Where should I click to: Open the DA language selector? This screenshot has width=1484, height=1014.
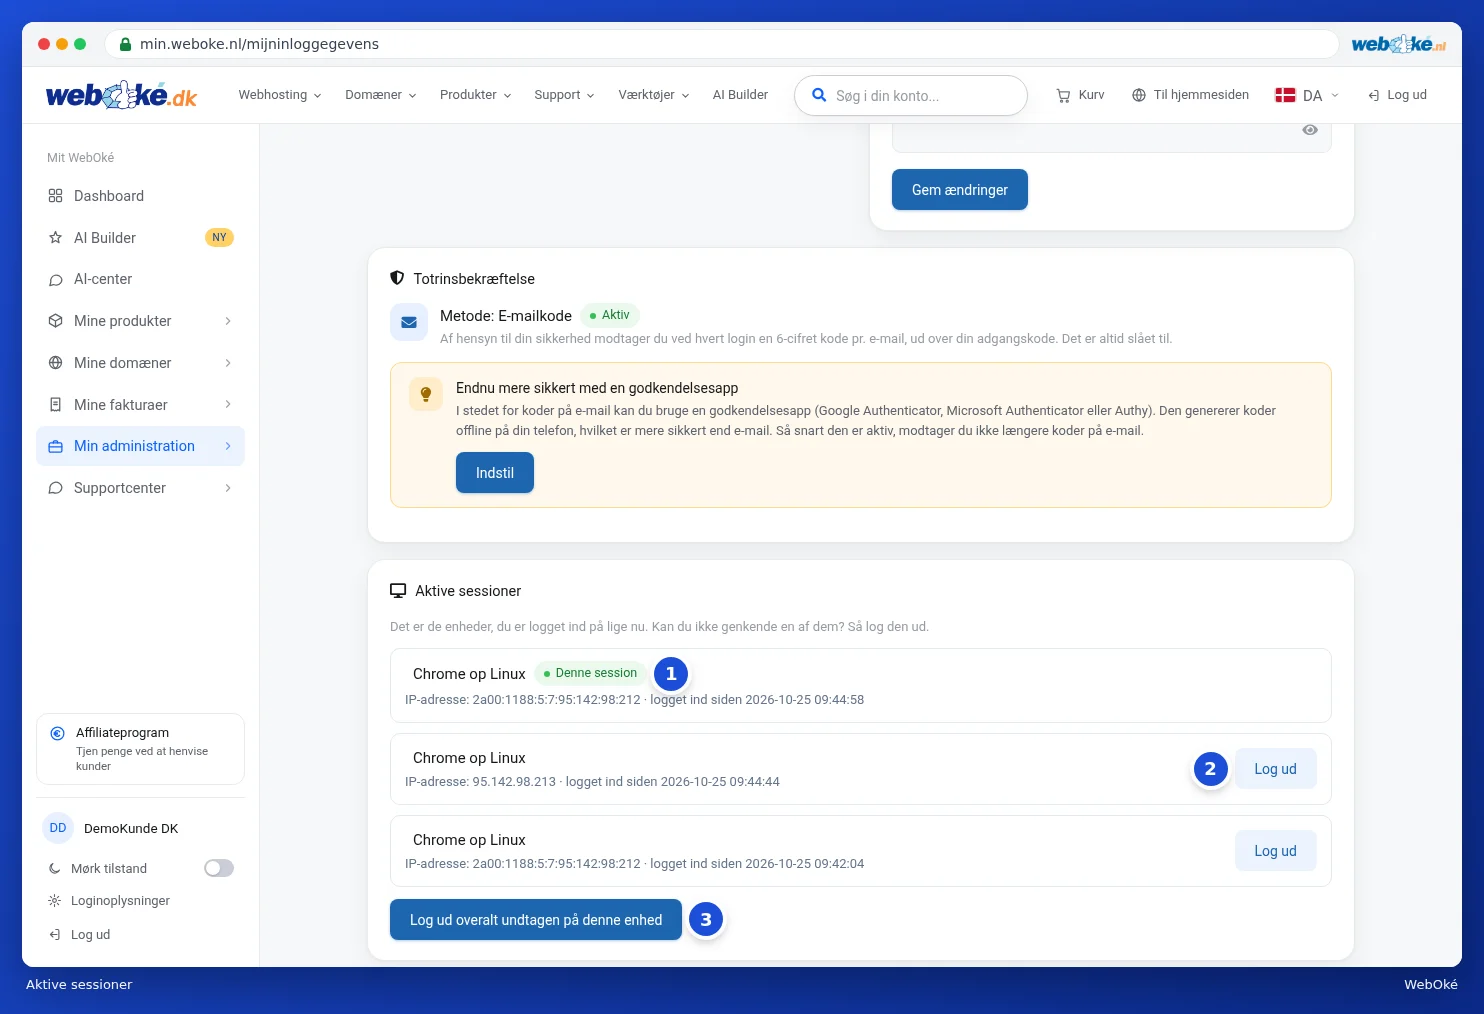(1307, 95)
